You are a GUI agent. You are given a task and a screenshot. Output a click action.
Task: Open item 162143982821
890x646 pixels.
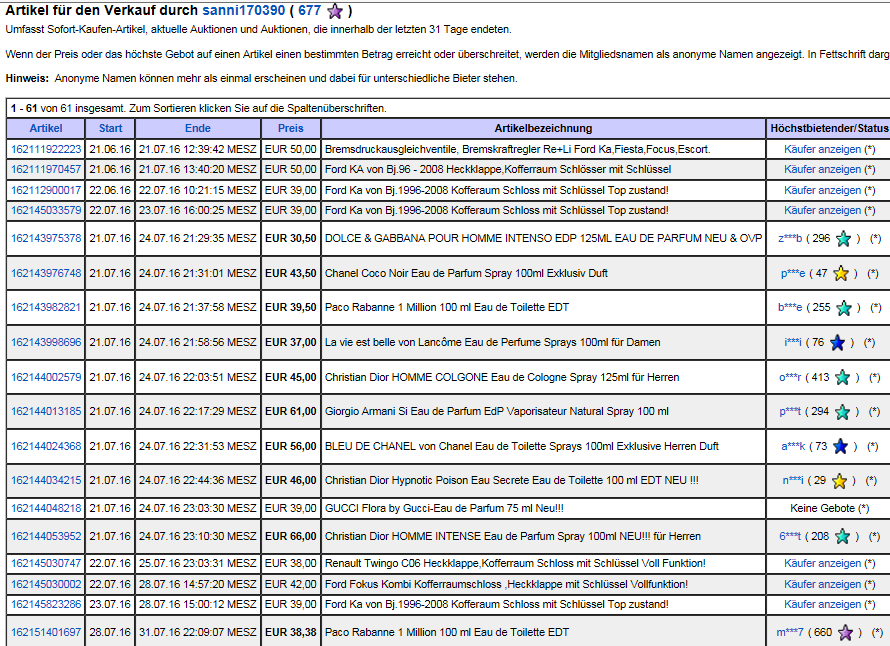[x=46, y=307]
